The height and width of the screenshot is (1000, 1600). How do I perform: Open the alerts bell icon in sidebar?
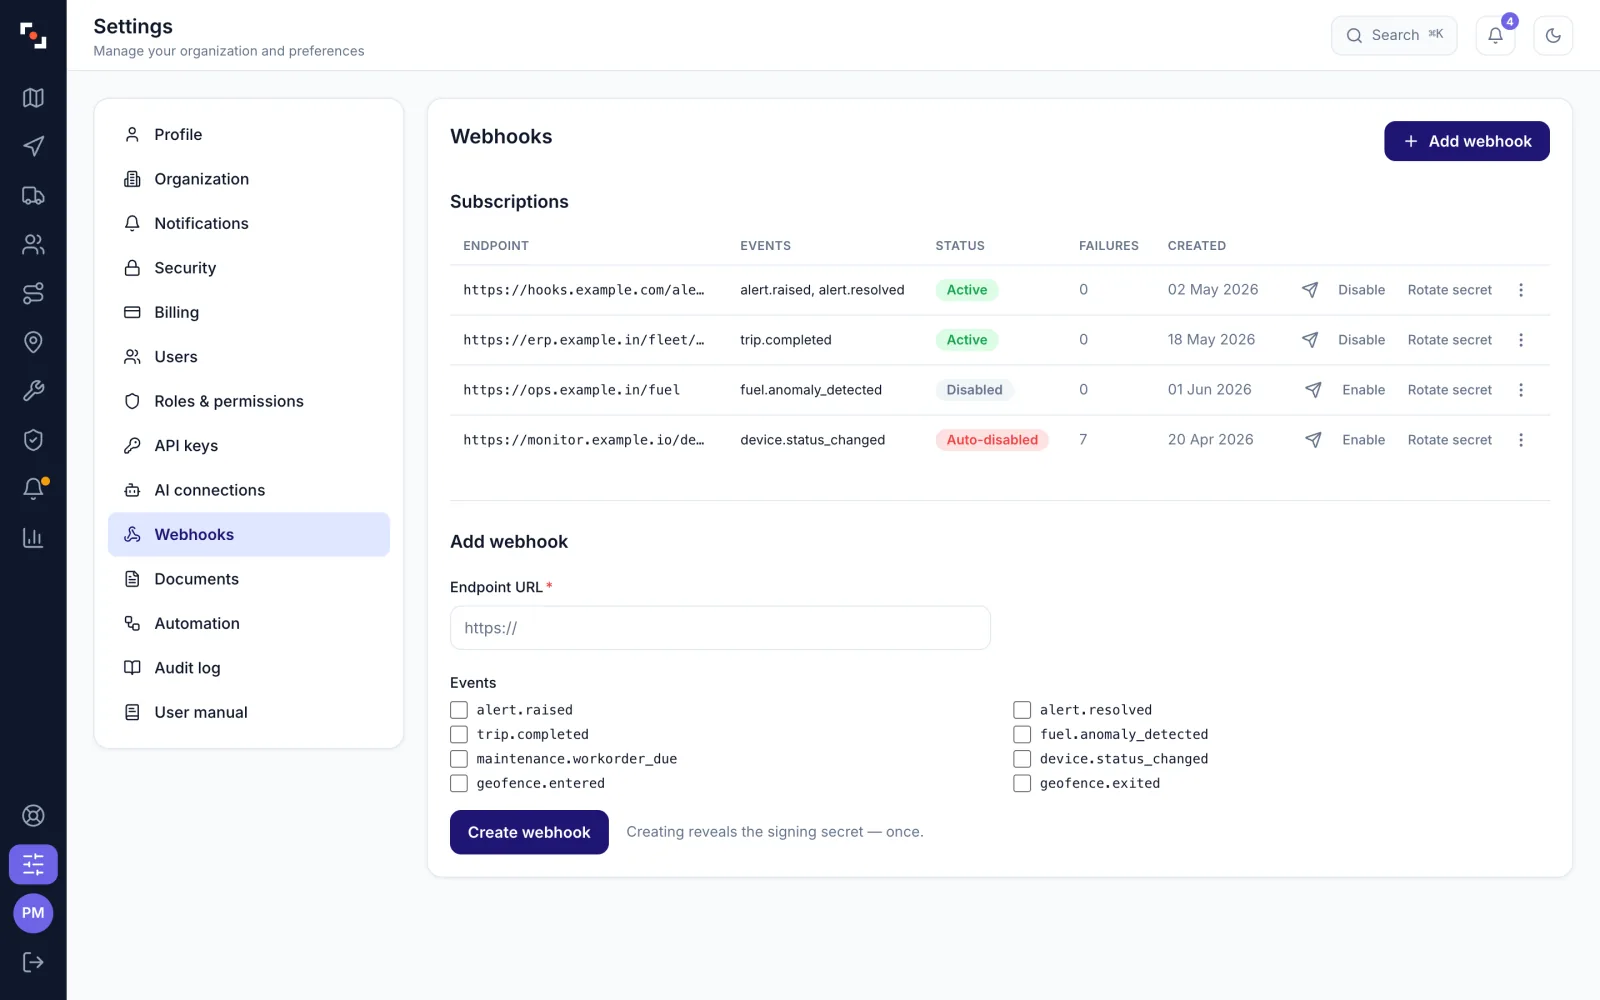point(33,489)
